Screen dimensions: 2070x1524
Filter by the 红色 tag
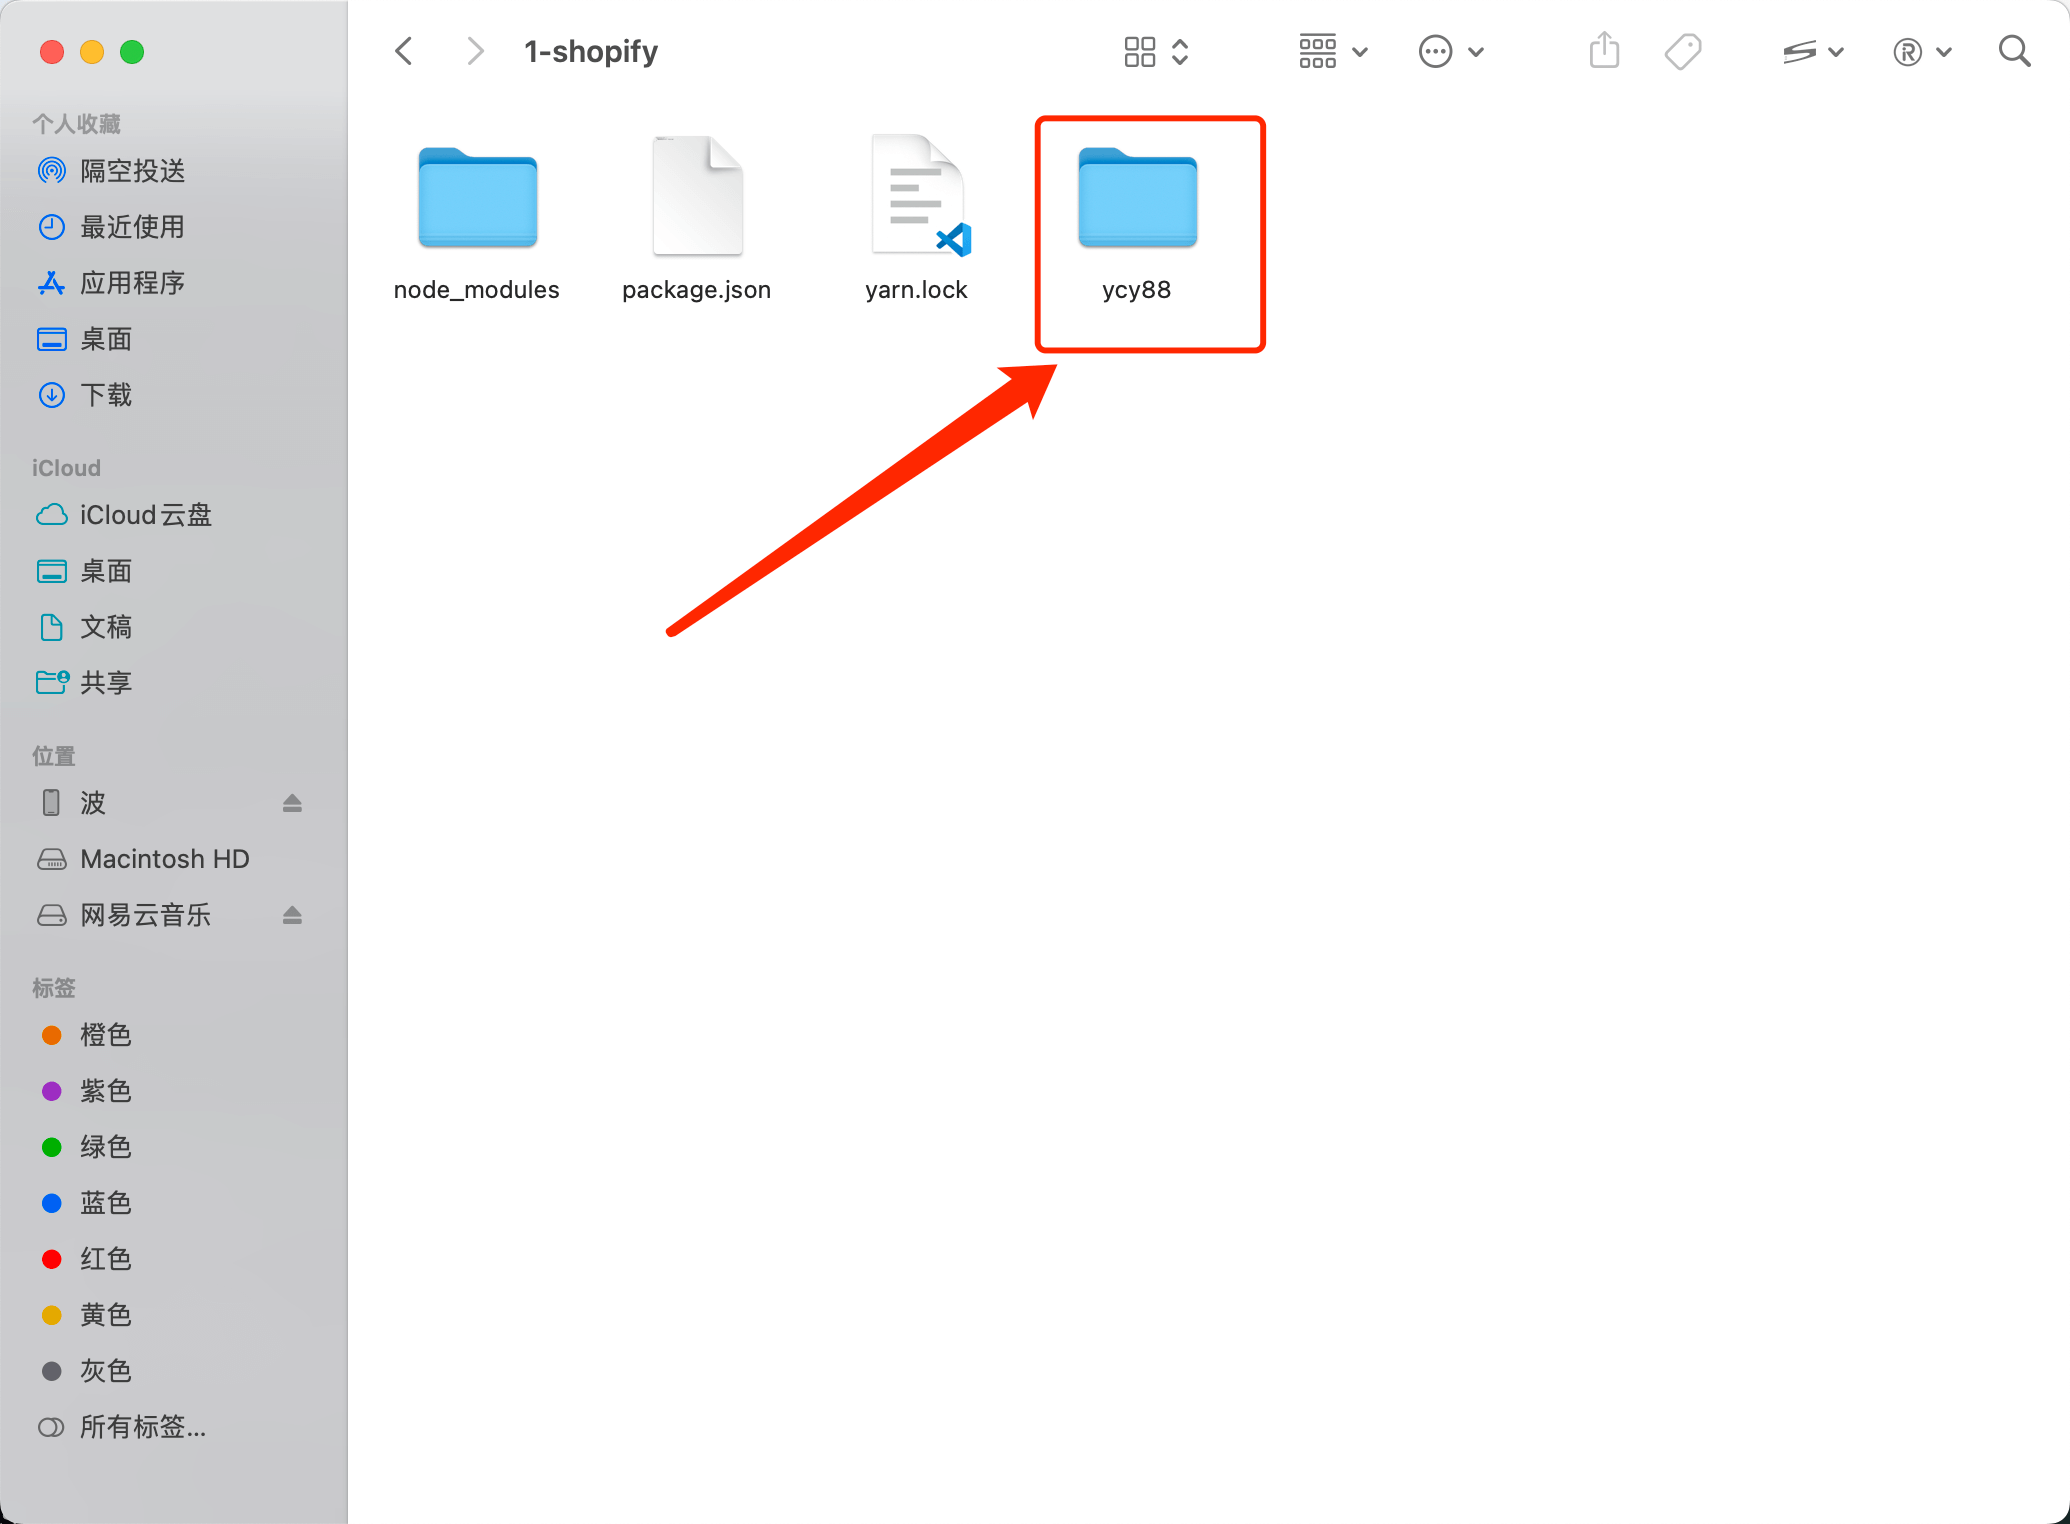[105, 1259]
